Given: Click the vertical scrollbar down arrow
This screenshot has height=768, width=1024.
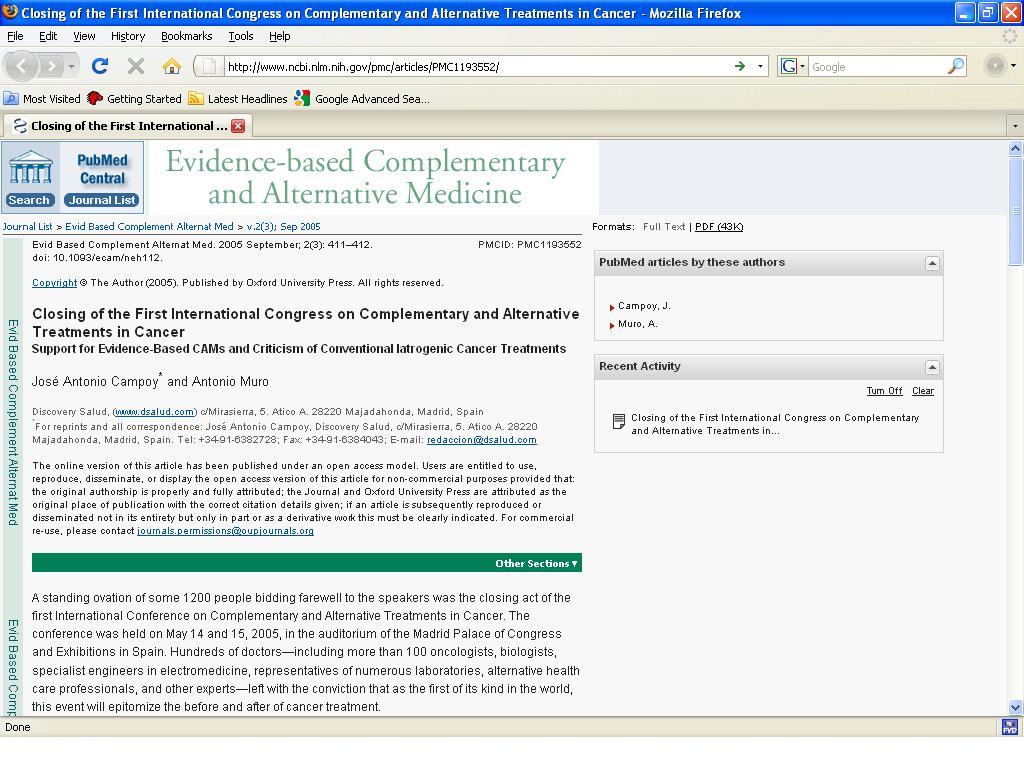Looking at the screenshot, I should [1016, 707].
